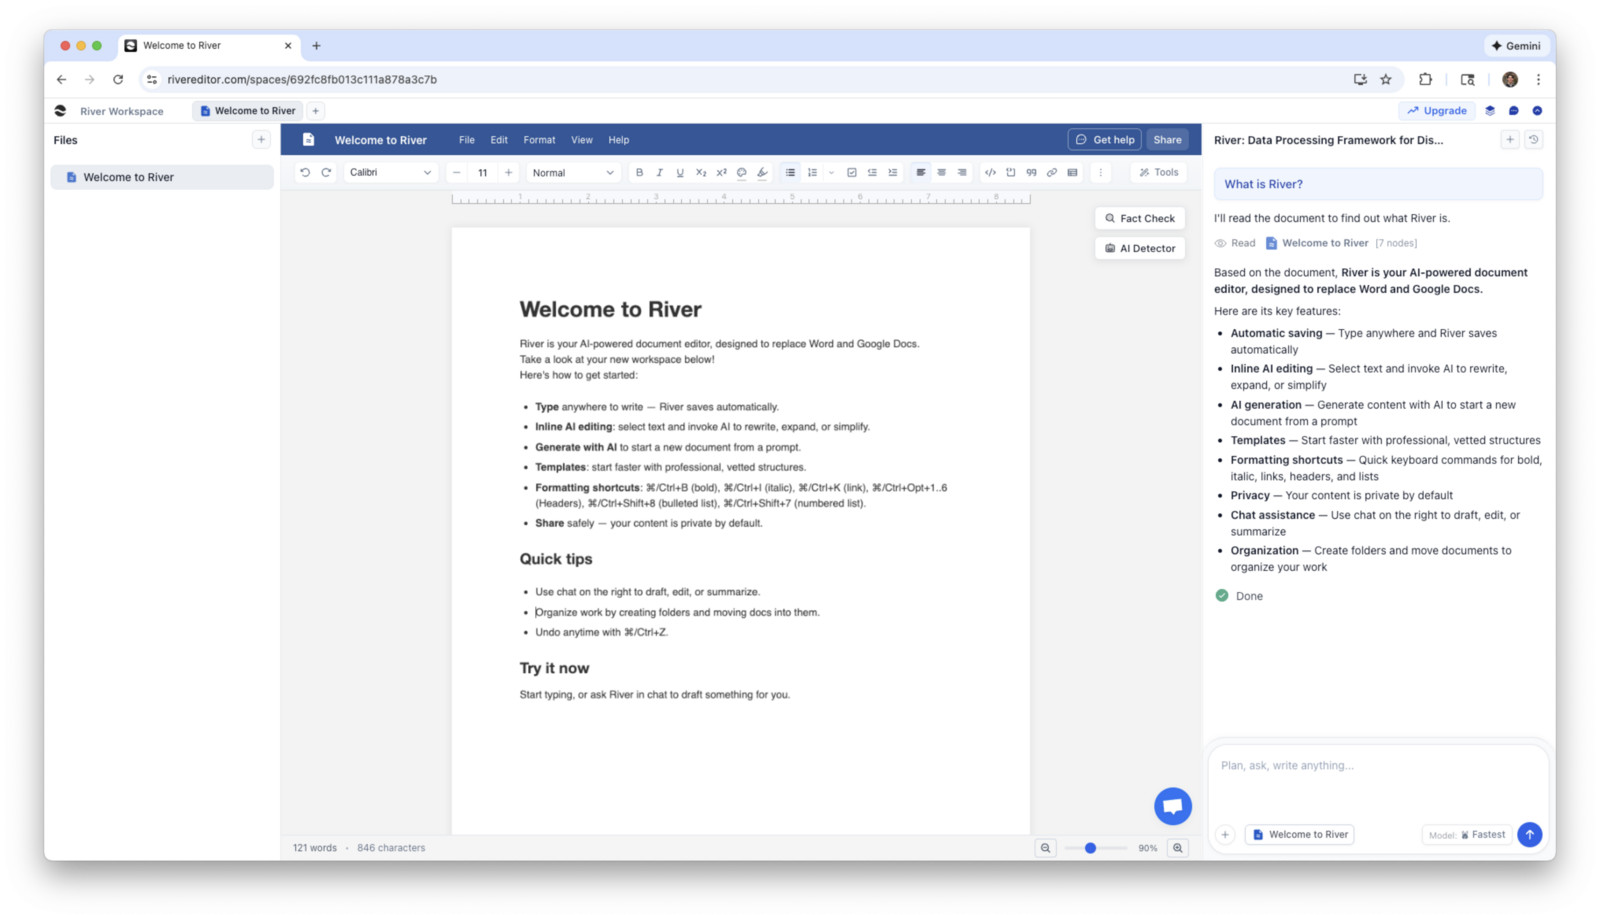The width and height of the screenshot is (1600, 915).
Task: Apply center text alignment
Action: pos(941,172)
